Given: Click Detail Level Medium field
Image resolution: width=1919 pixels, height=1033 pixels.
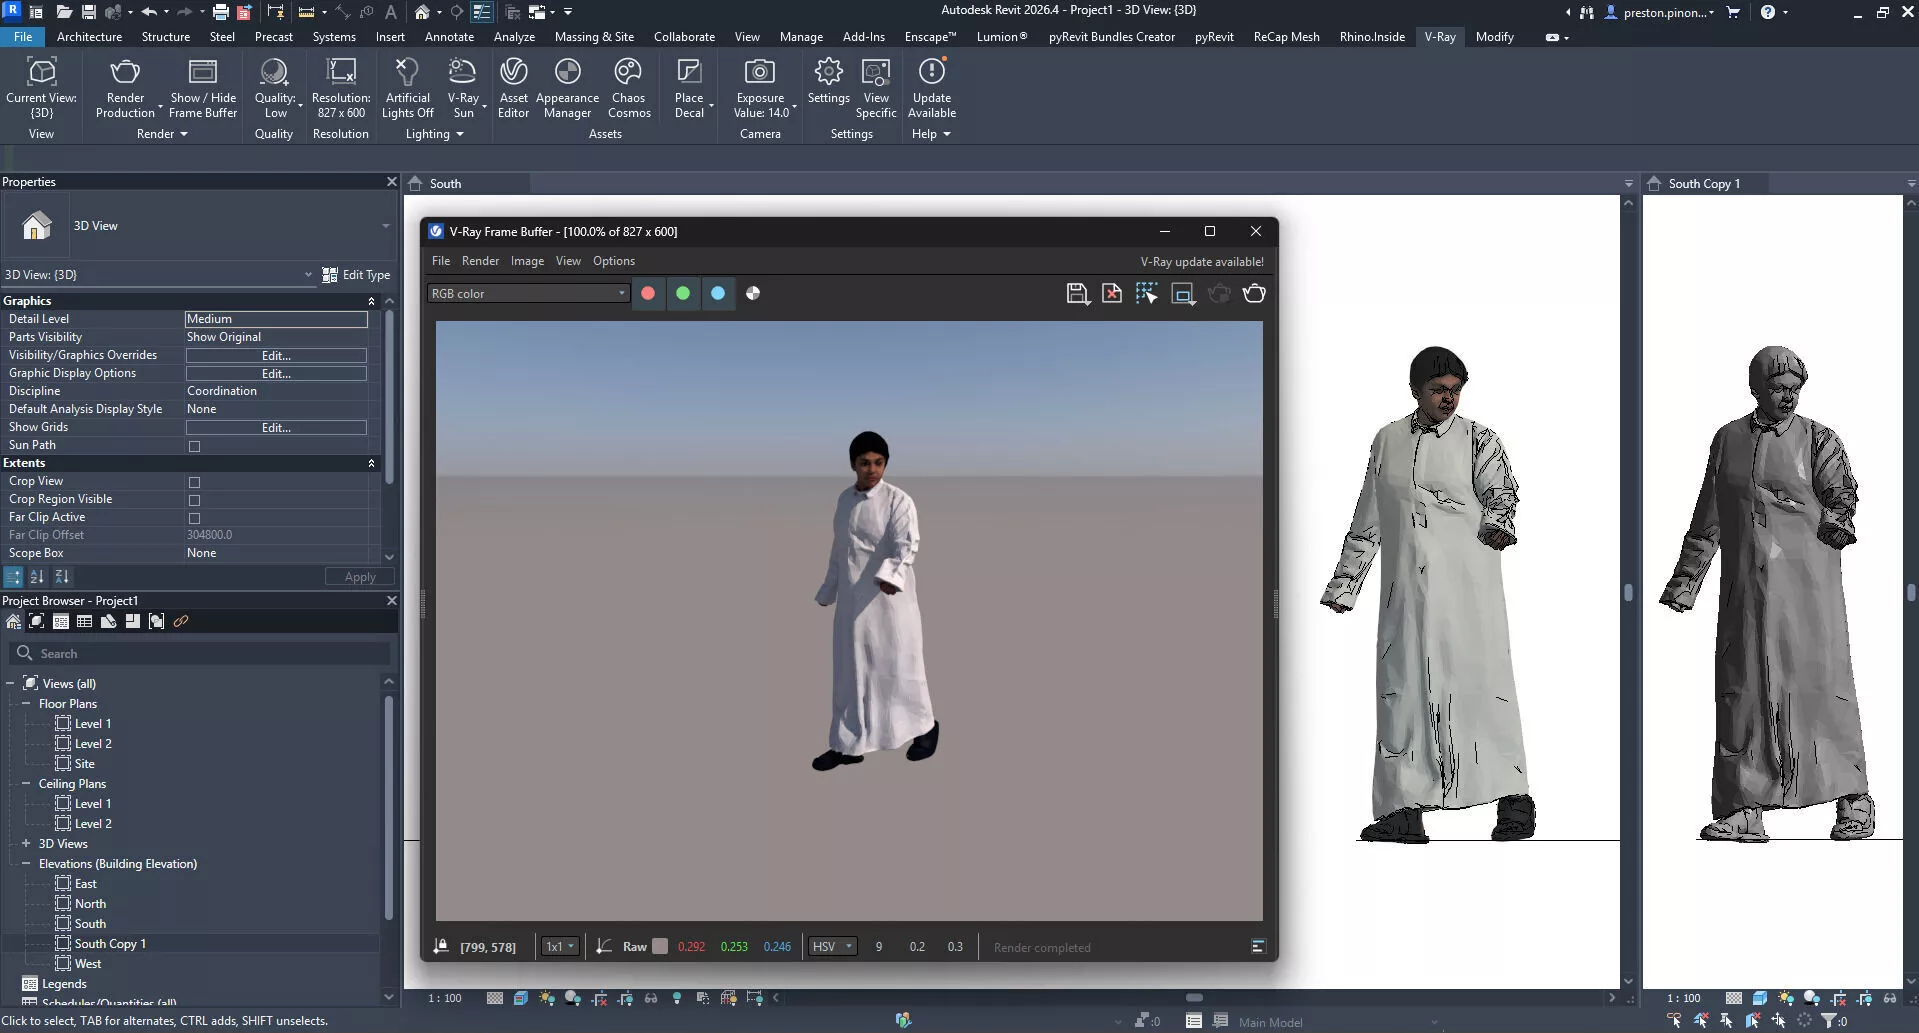Looking at the screenshot, I should tap(276, 319).
